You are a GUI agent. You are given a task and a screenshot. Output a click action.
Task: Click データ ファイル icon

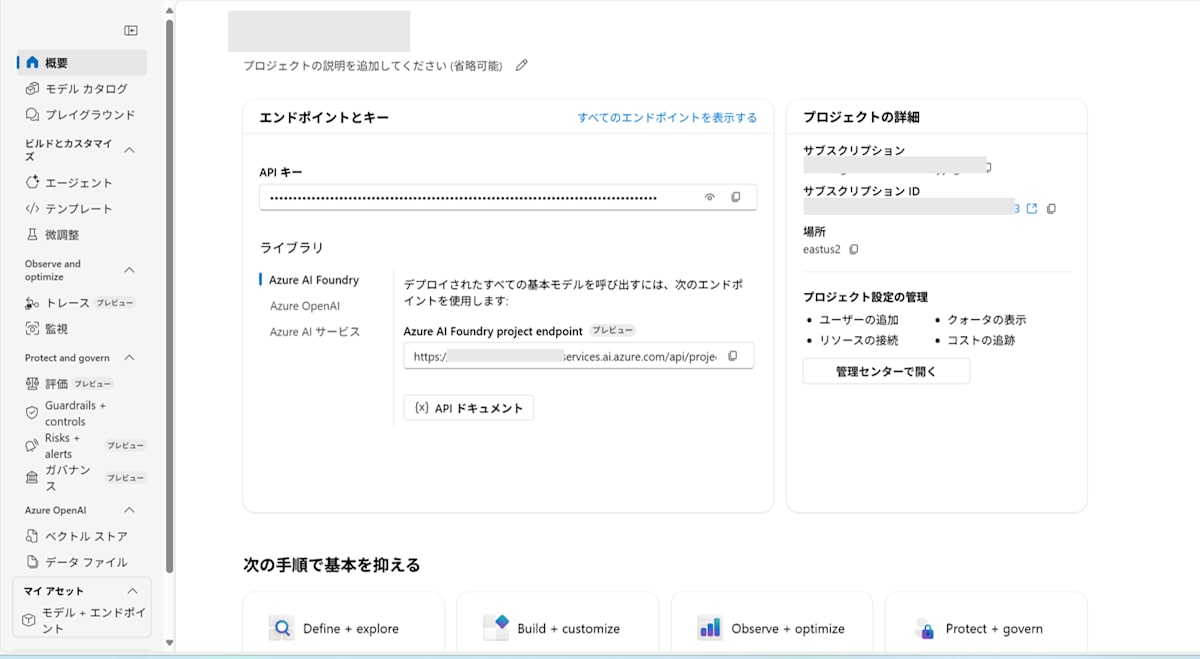click(32, 562)
